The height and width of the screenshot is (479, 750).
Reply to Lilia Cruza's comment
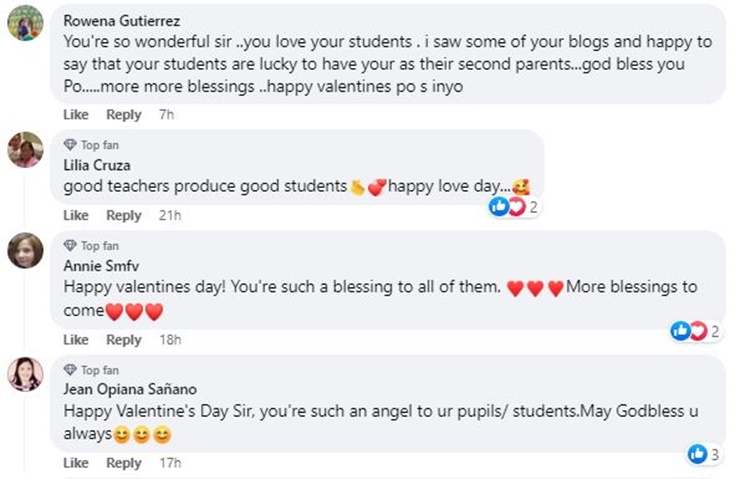point(124,215)
